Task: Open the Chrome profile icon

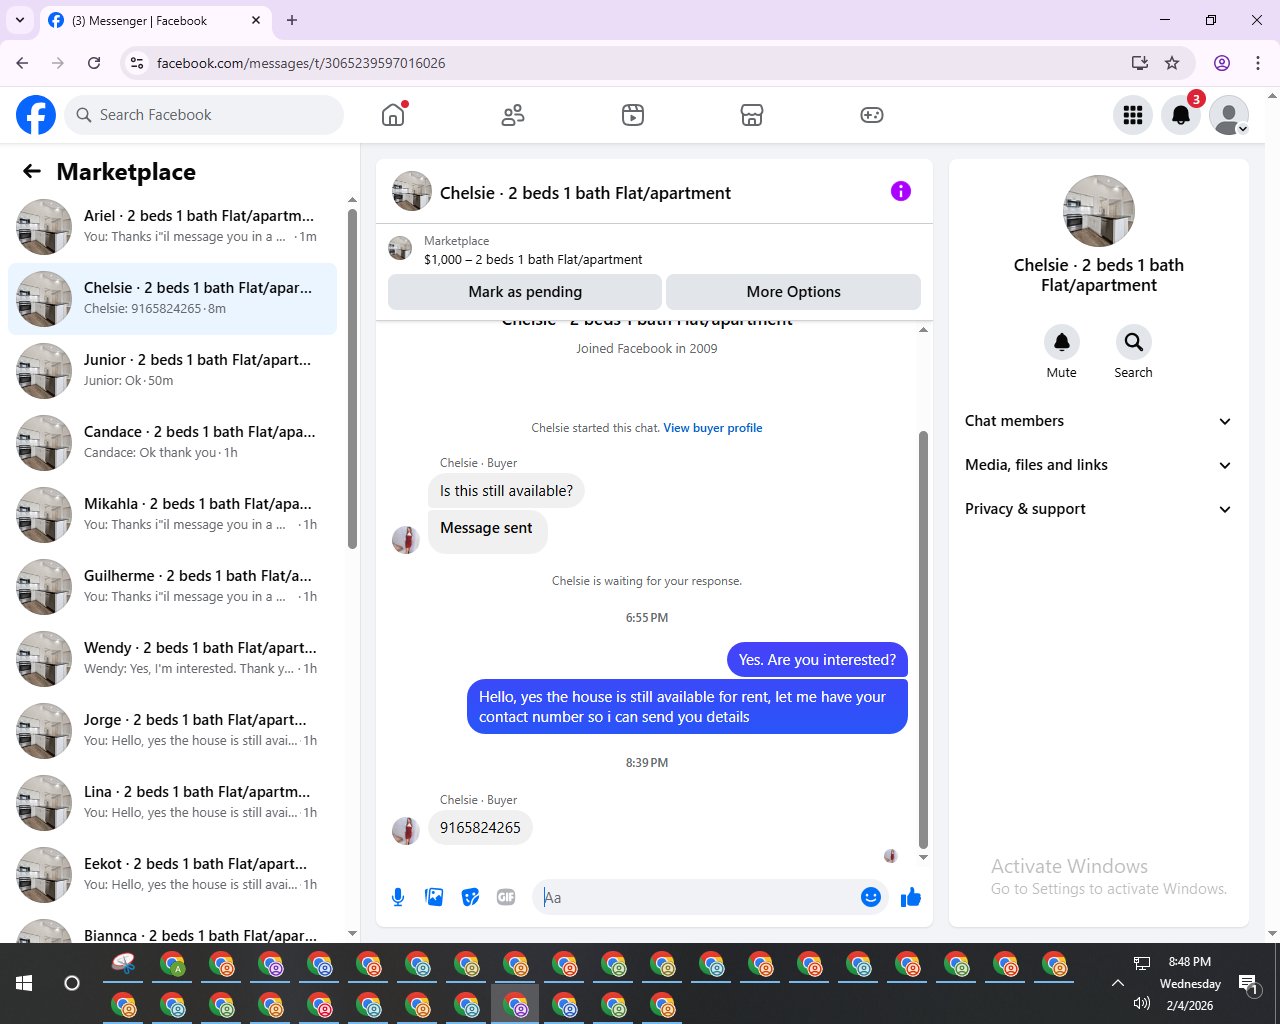Action: click(1222, 63)
